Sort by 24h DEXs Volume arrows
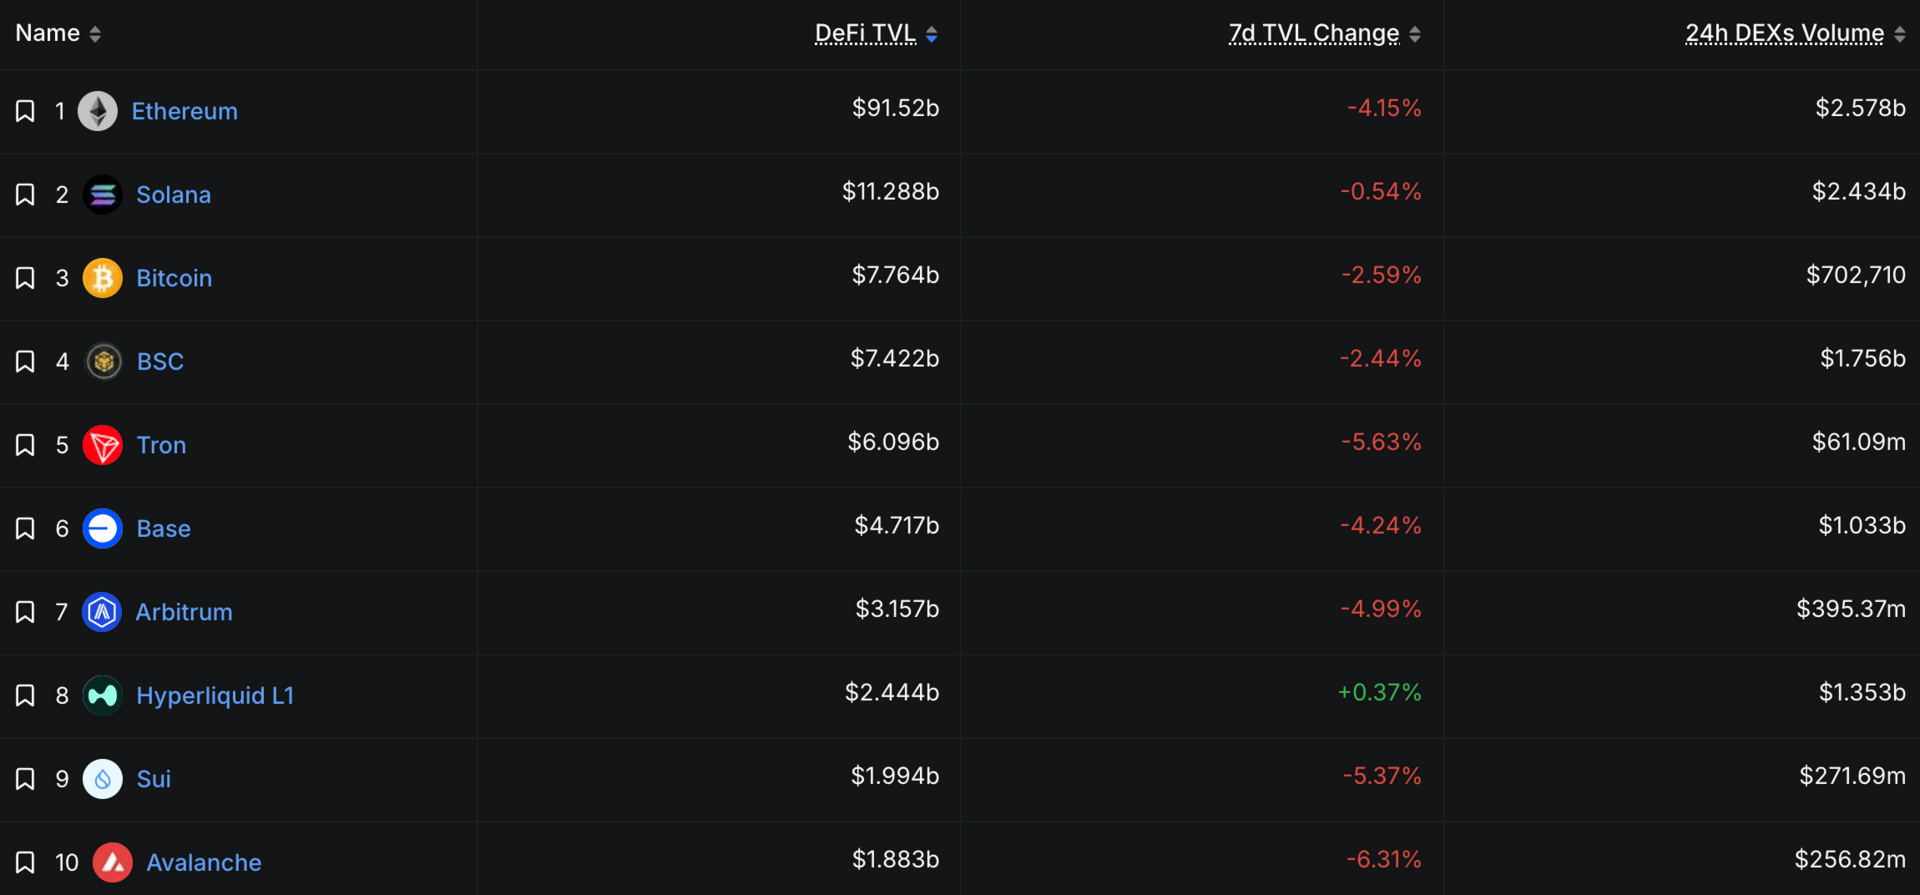1920x895 pixels. pos(1900,34)
